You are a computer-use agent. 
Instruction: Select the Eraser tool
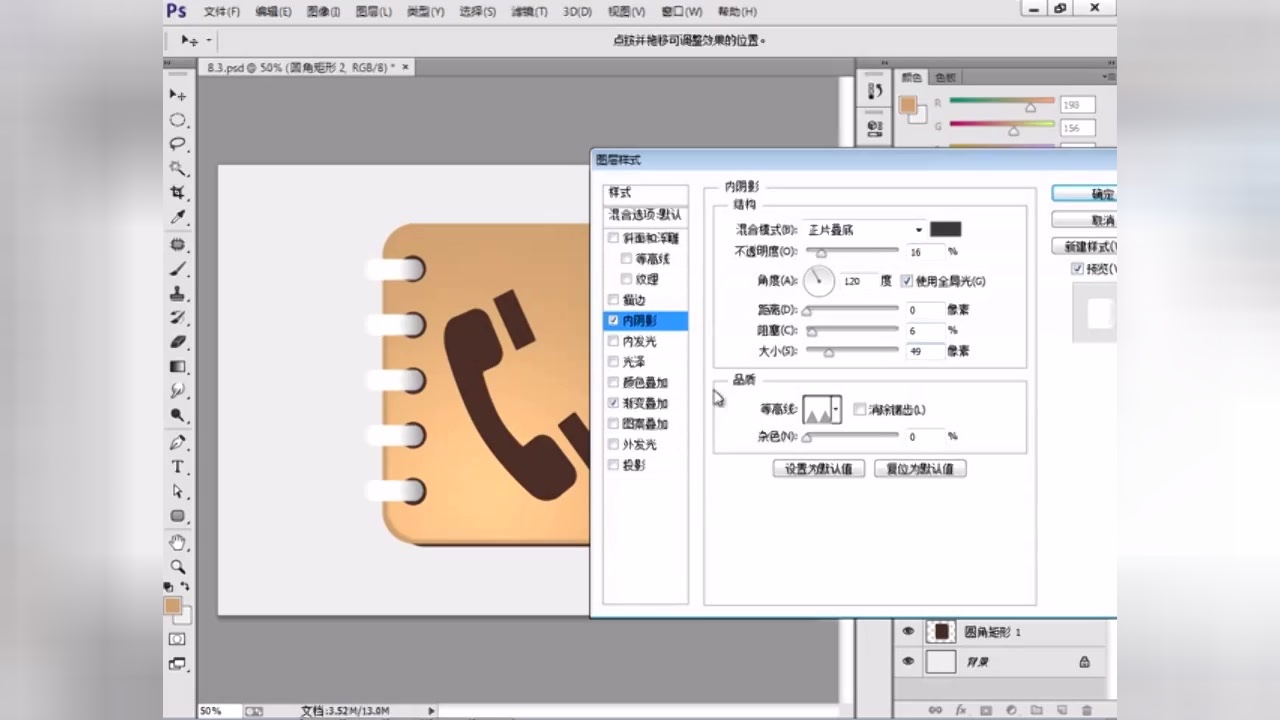(178, 342)
